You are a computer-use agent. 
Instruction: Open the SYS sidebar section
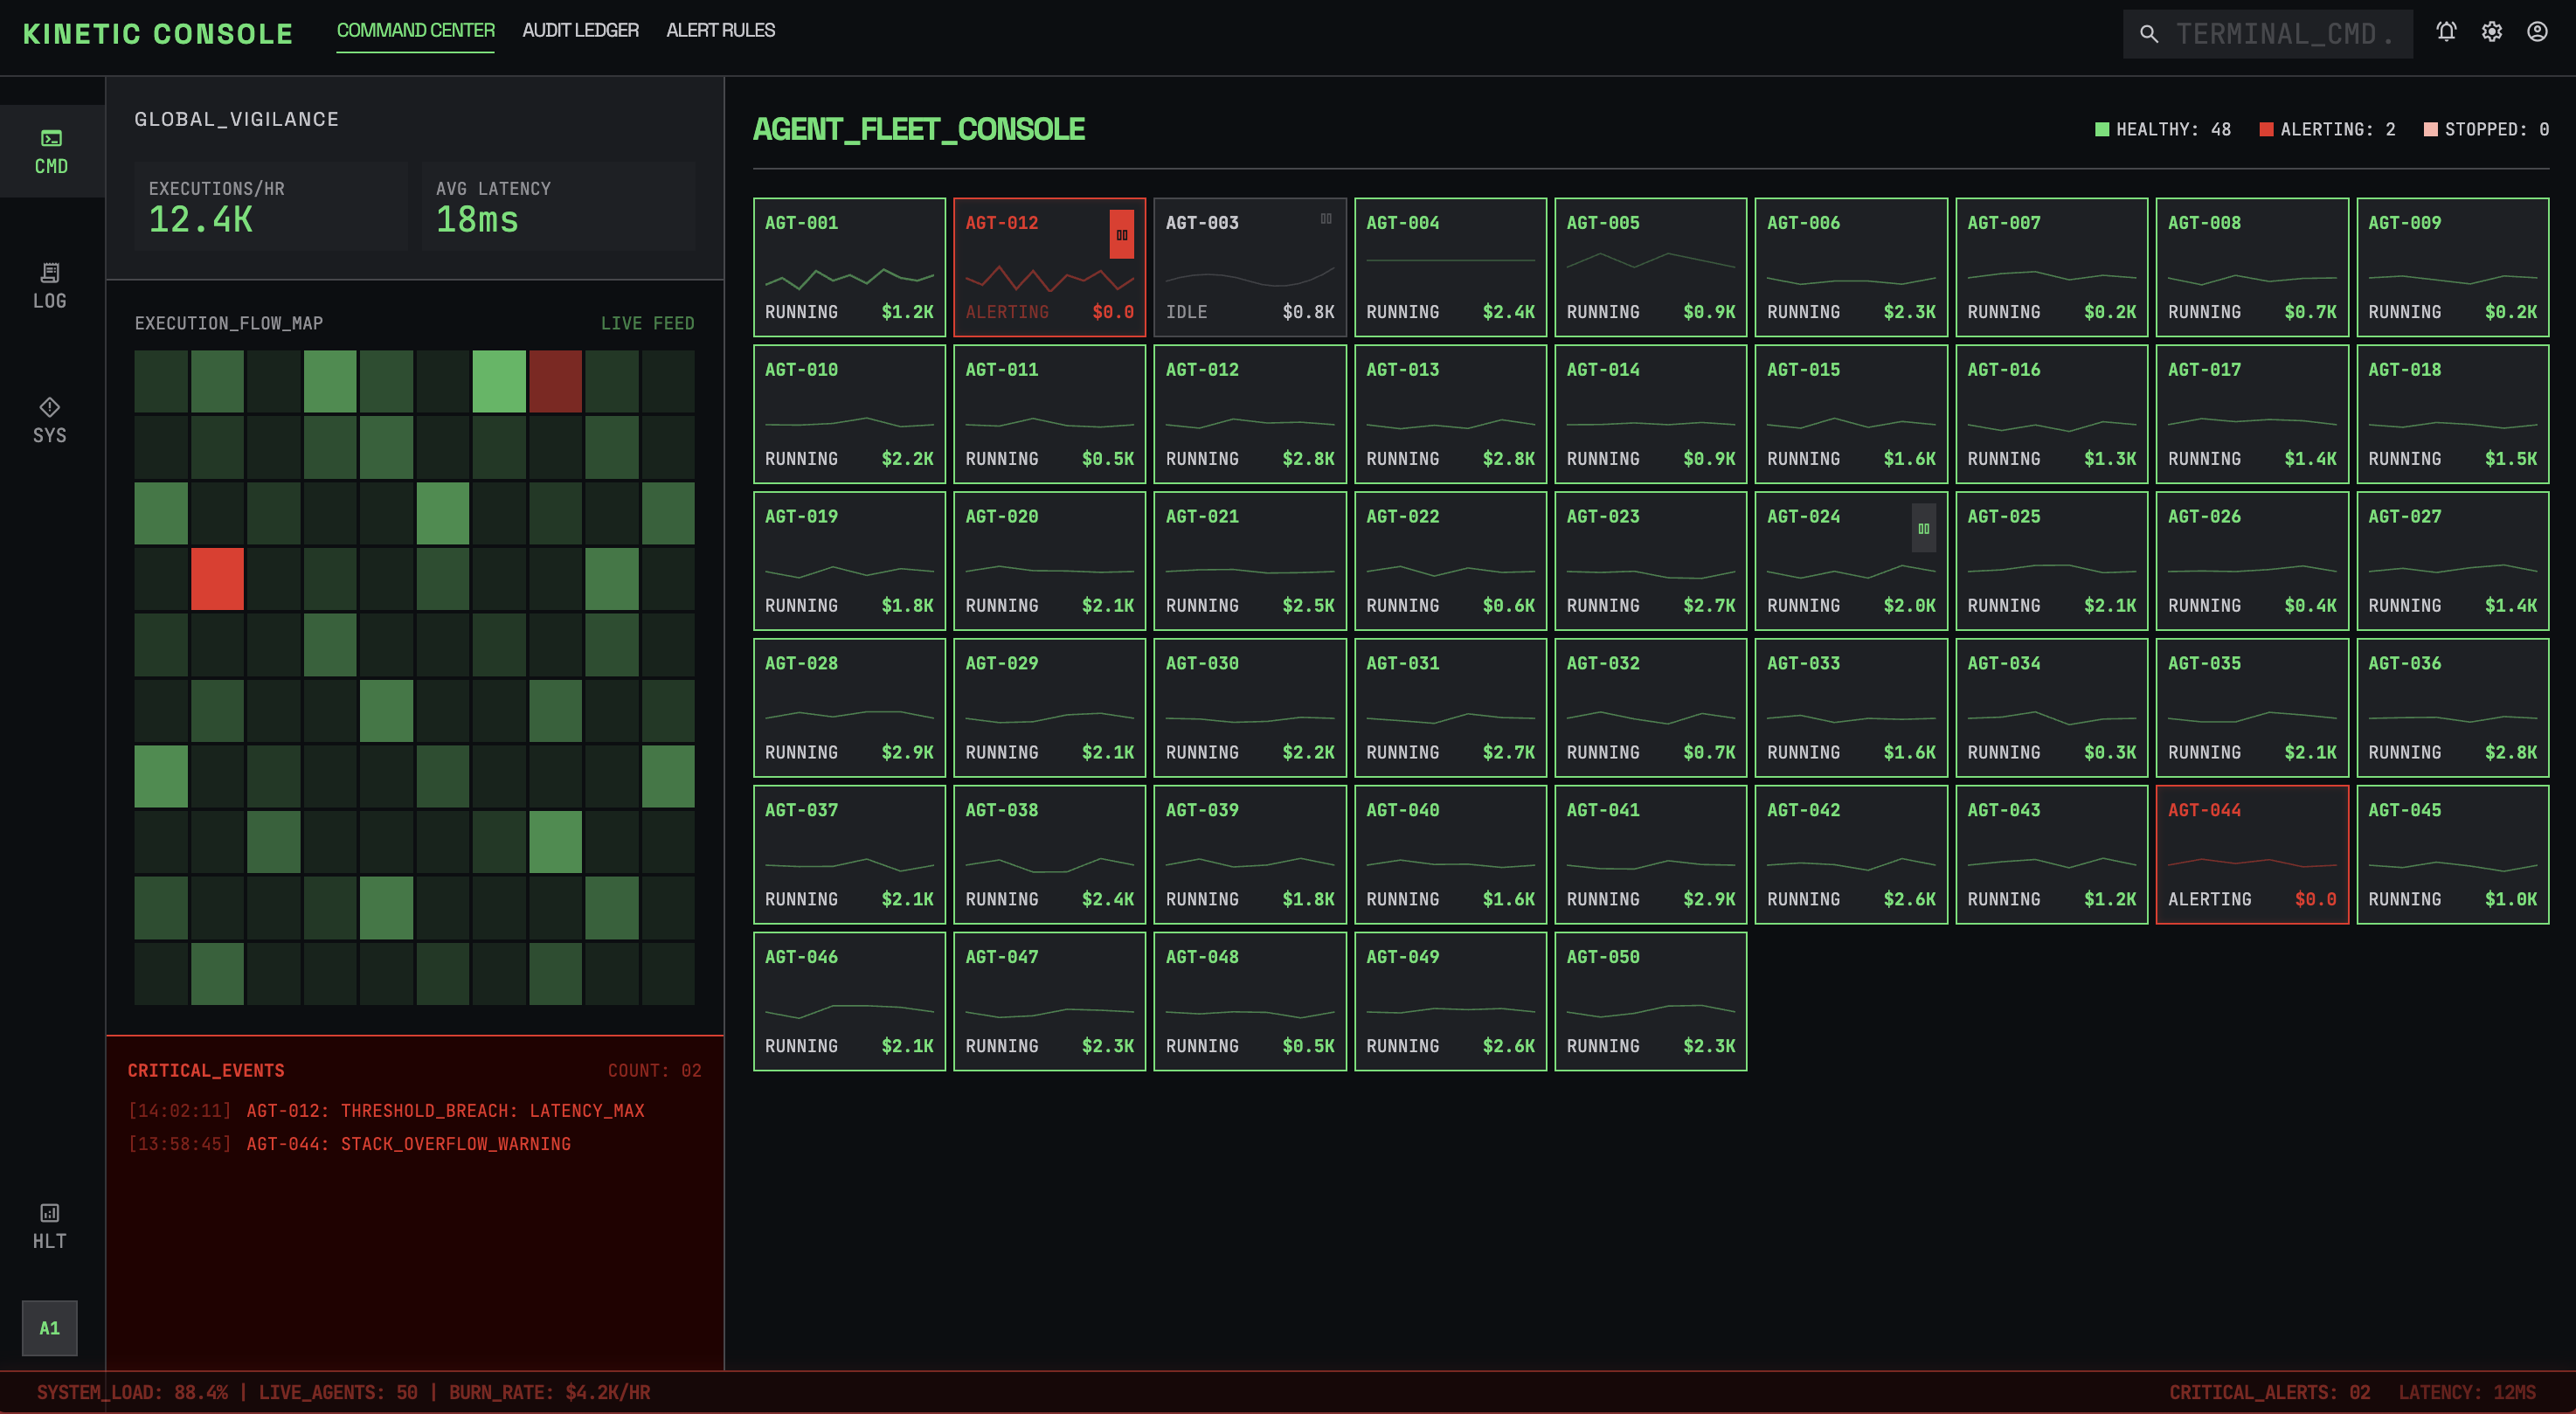tap(50, 420)
